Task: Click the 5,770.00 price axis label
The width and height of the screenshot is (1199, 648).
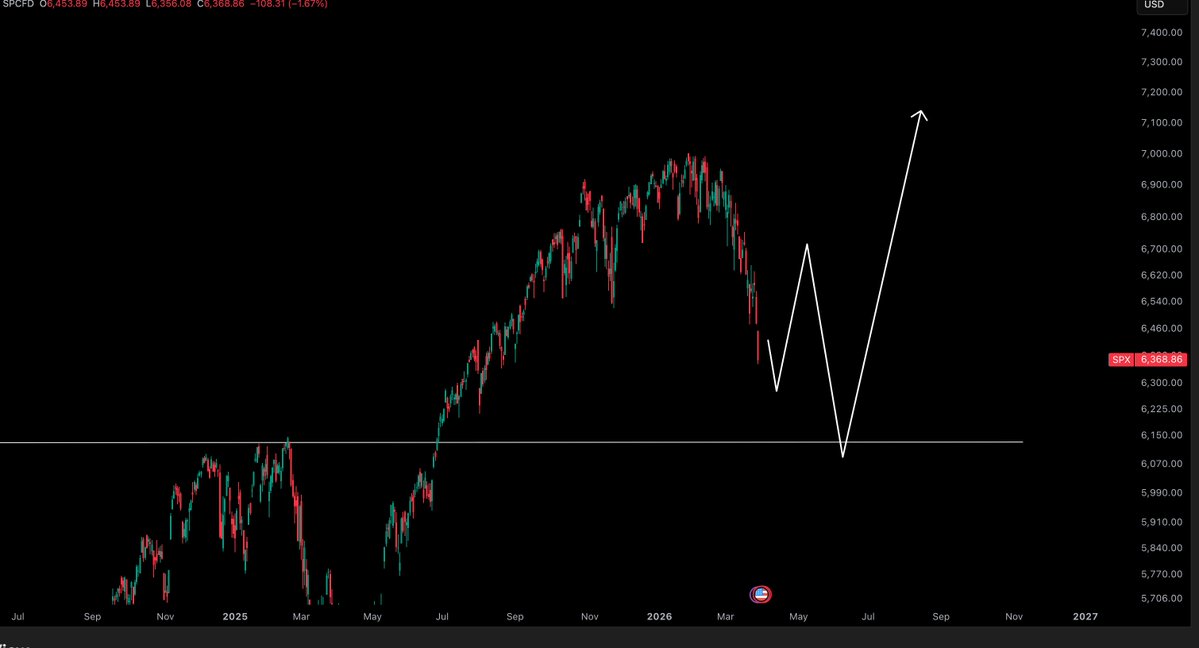Action: (1161, 575)
